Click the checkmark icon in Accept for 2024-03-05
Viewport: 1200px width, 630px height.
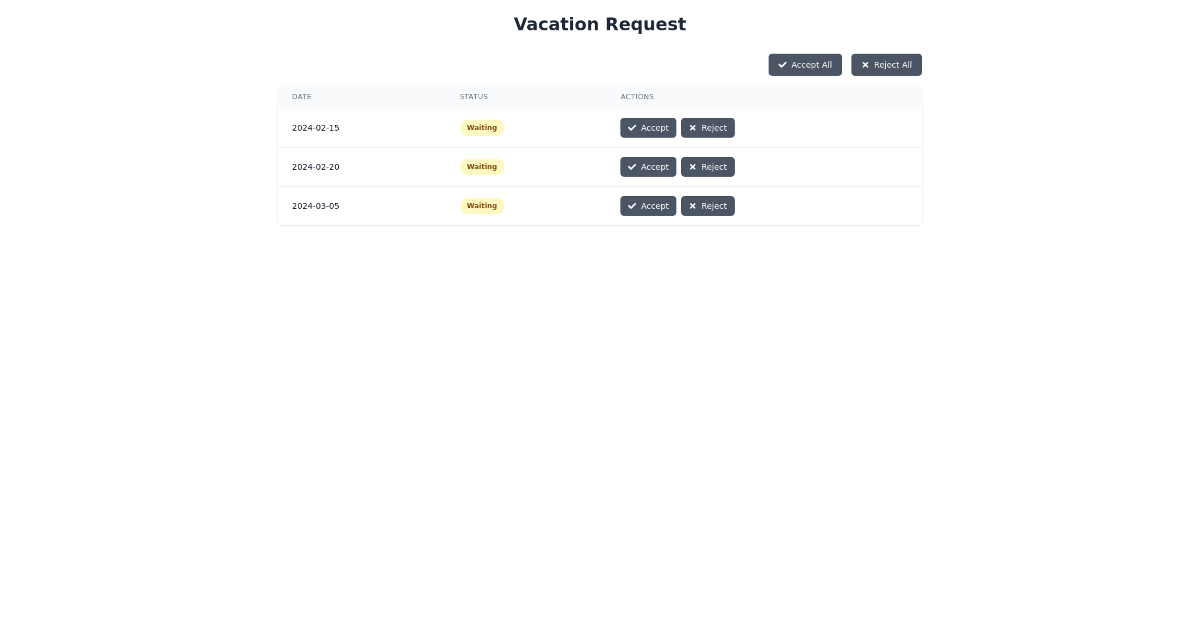633,206
